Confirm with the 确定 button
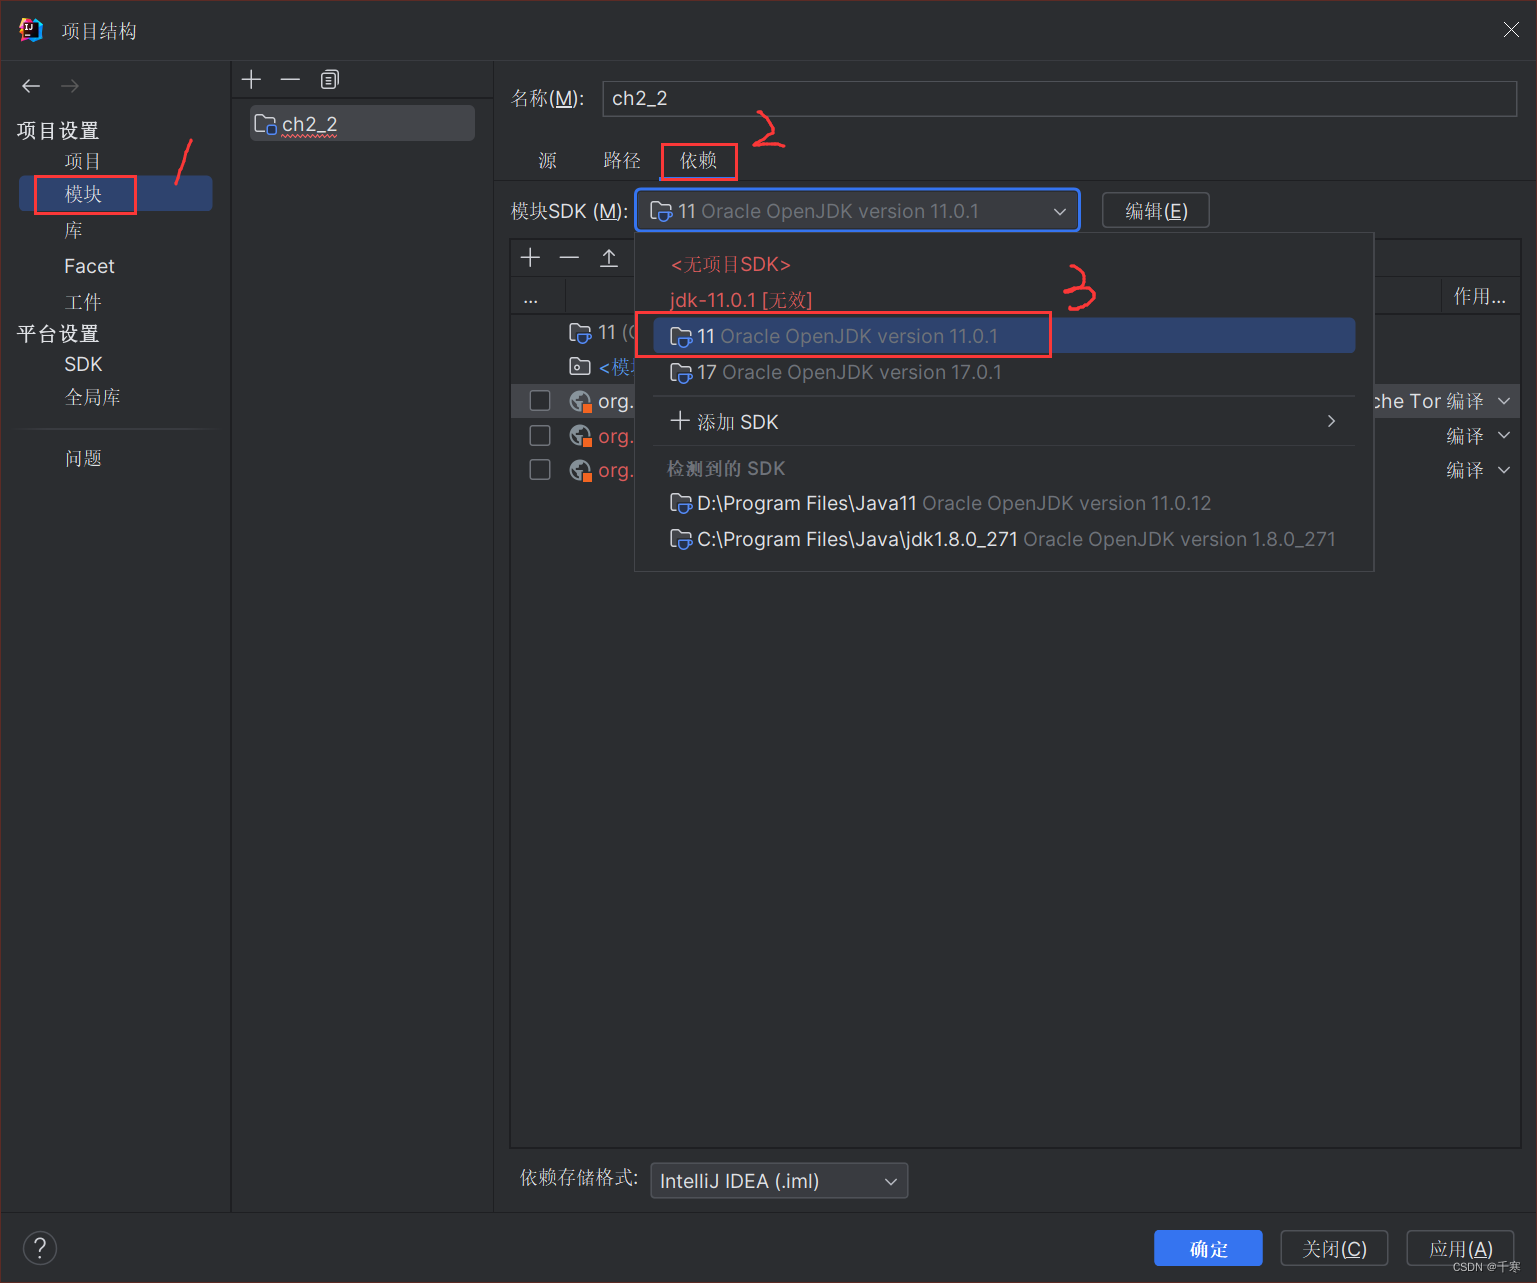Screen dimensions: 1537x1283 [1208, 1249]
